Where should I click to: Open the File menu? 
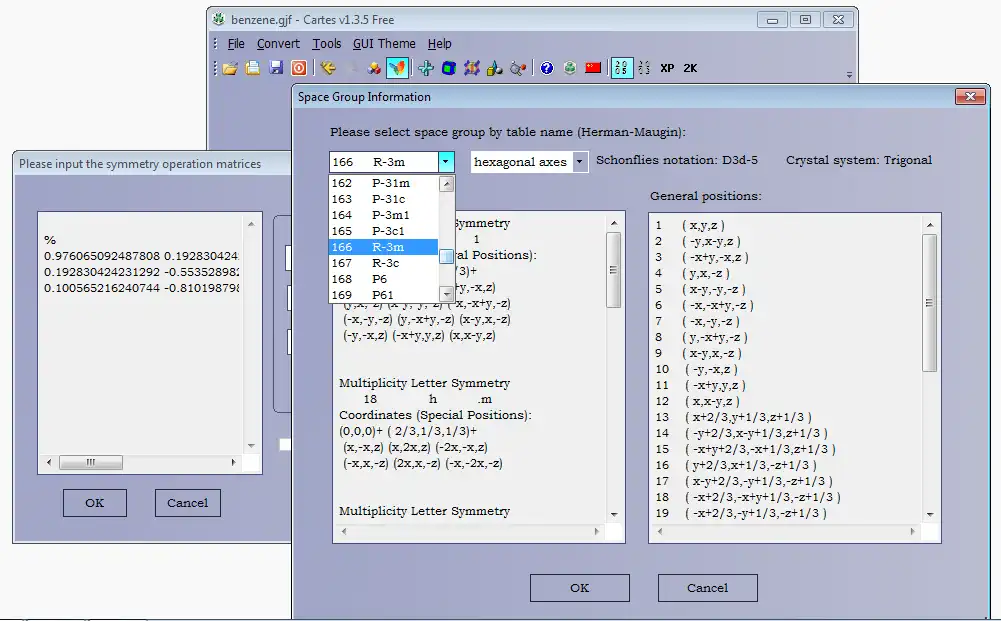tap(236, 44)
